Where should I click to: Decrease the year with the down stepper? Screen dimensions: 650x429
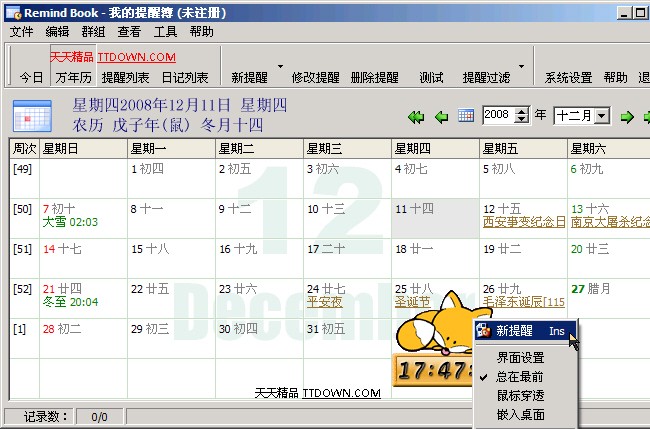pos(521,119)
